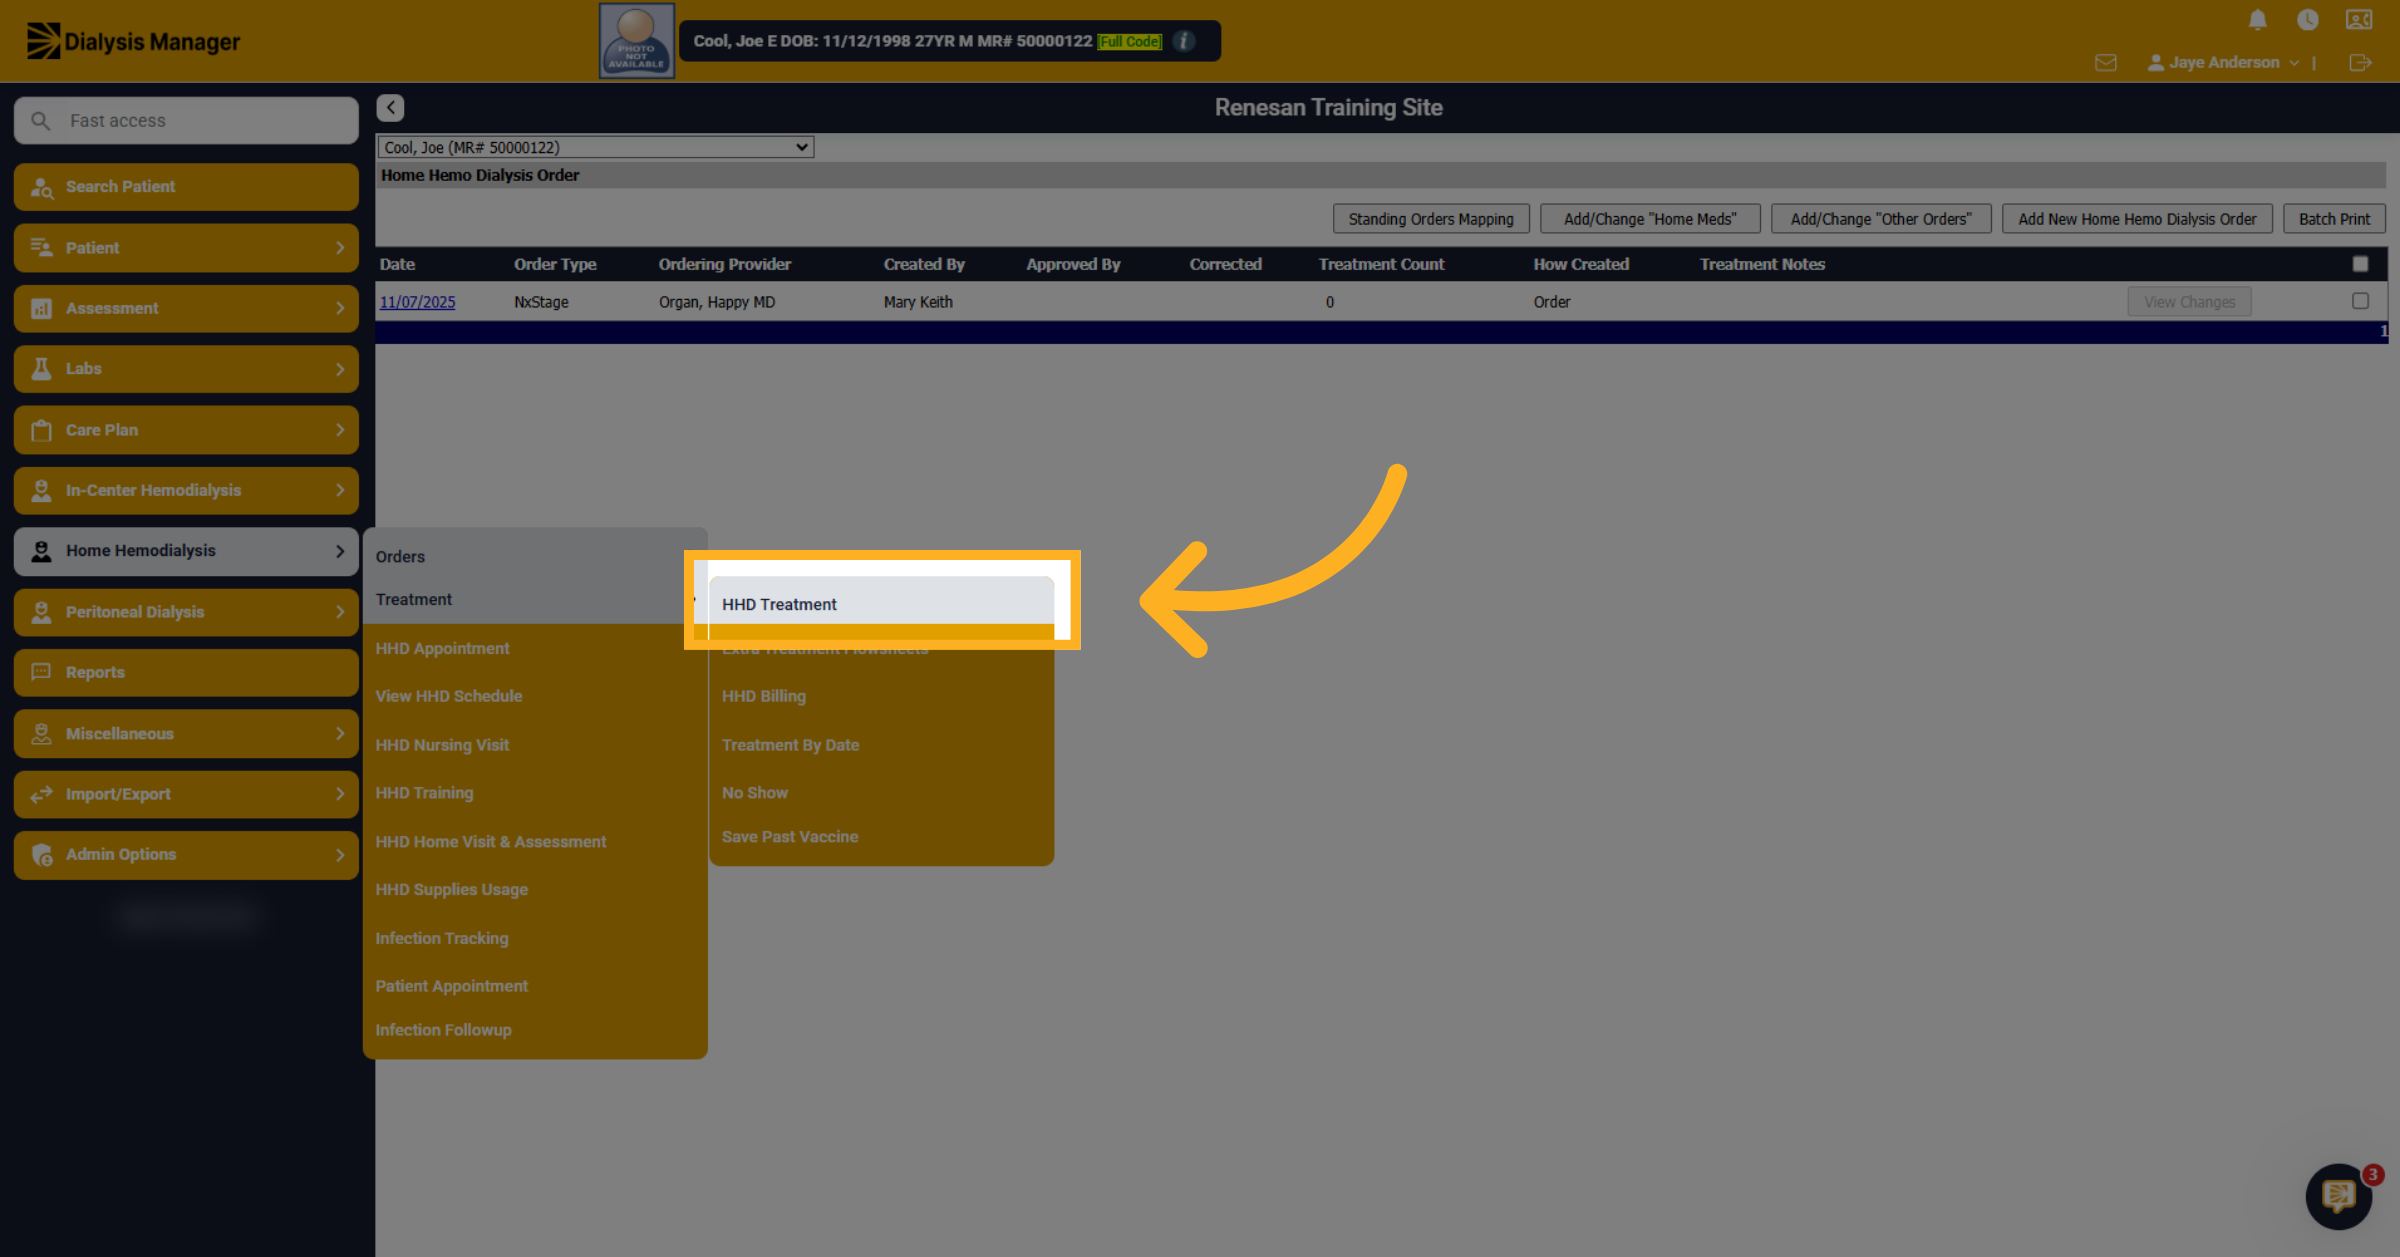Click the Dialysis Manager logo
Image resolution: width=2400 pixels, height=1257 pixels.
tap(133, 42)
